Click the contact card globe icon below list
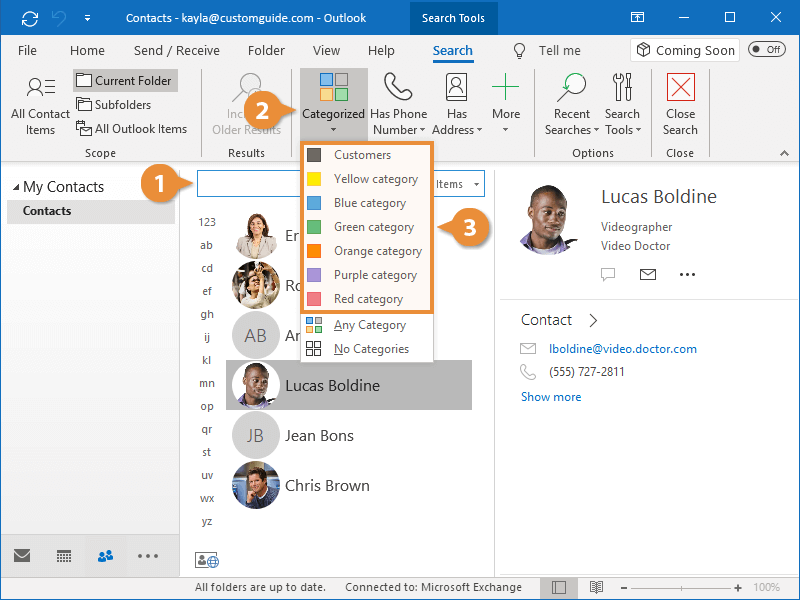 click(207, 560)
